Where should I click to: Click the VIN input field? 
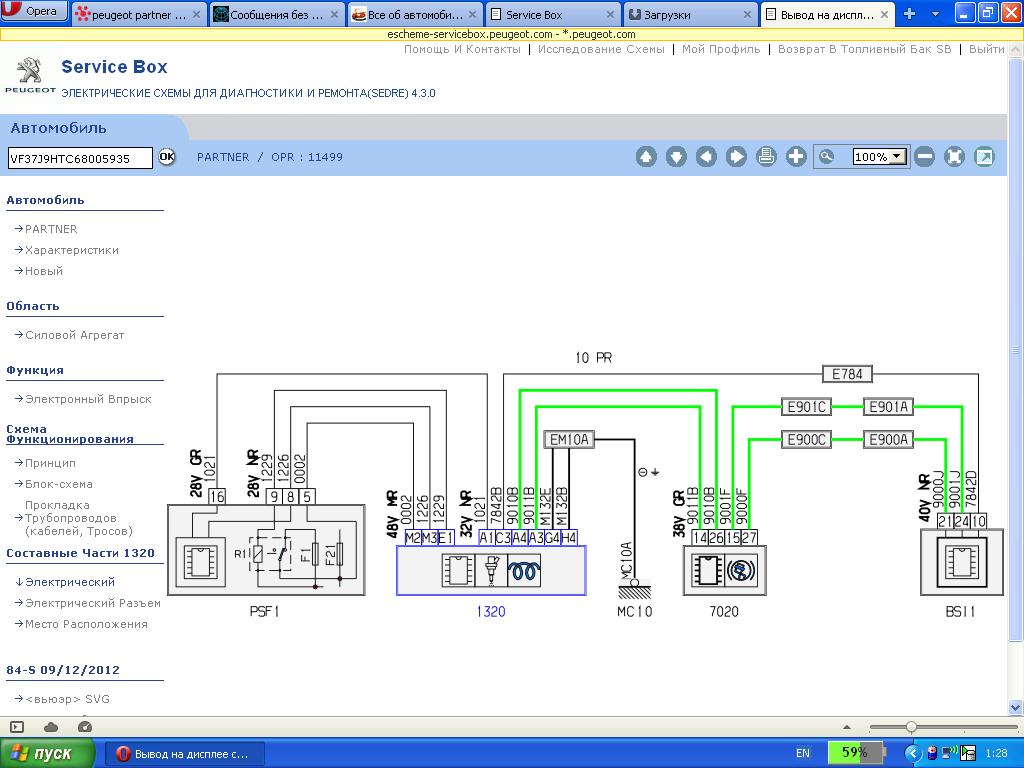[80, 158]
